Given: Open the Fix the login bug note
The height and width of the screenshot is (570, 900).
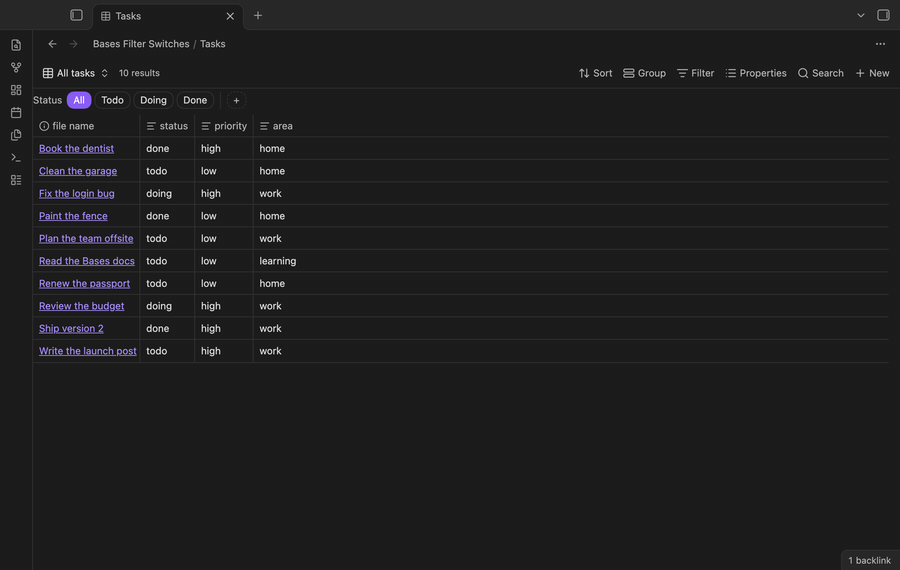Looking at the screenshot, I should point(77,193).
